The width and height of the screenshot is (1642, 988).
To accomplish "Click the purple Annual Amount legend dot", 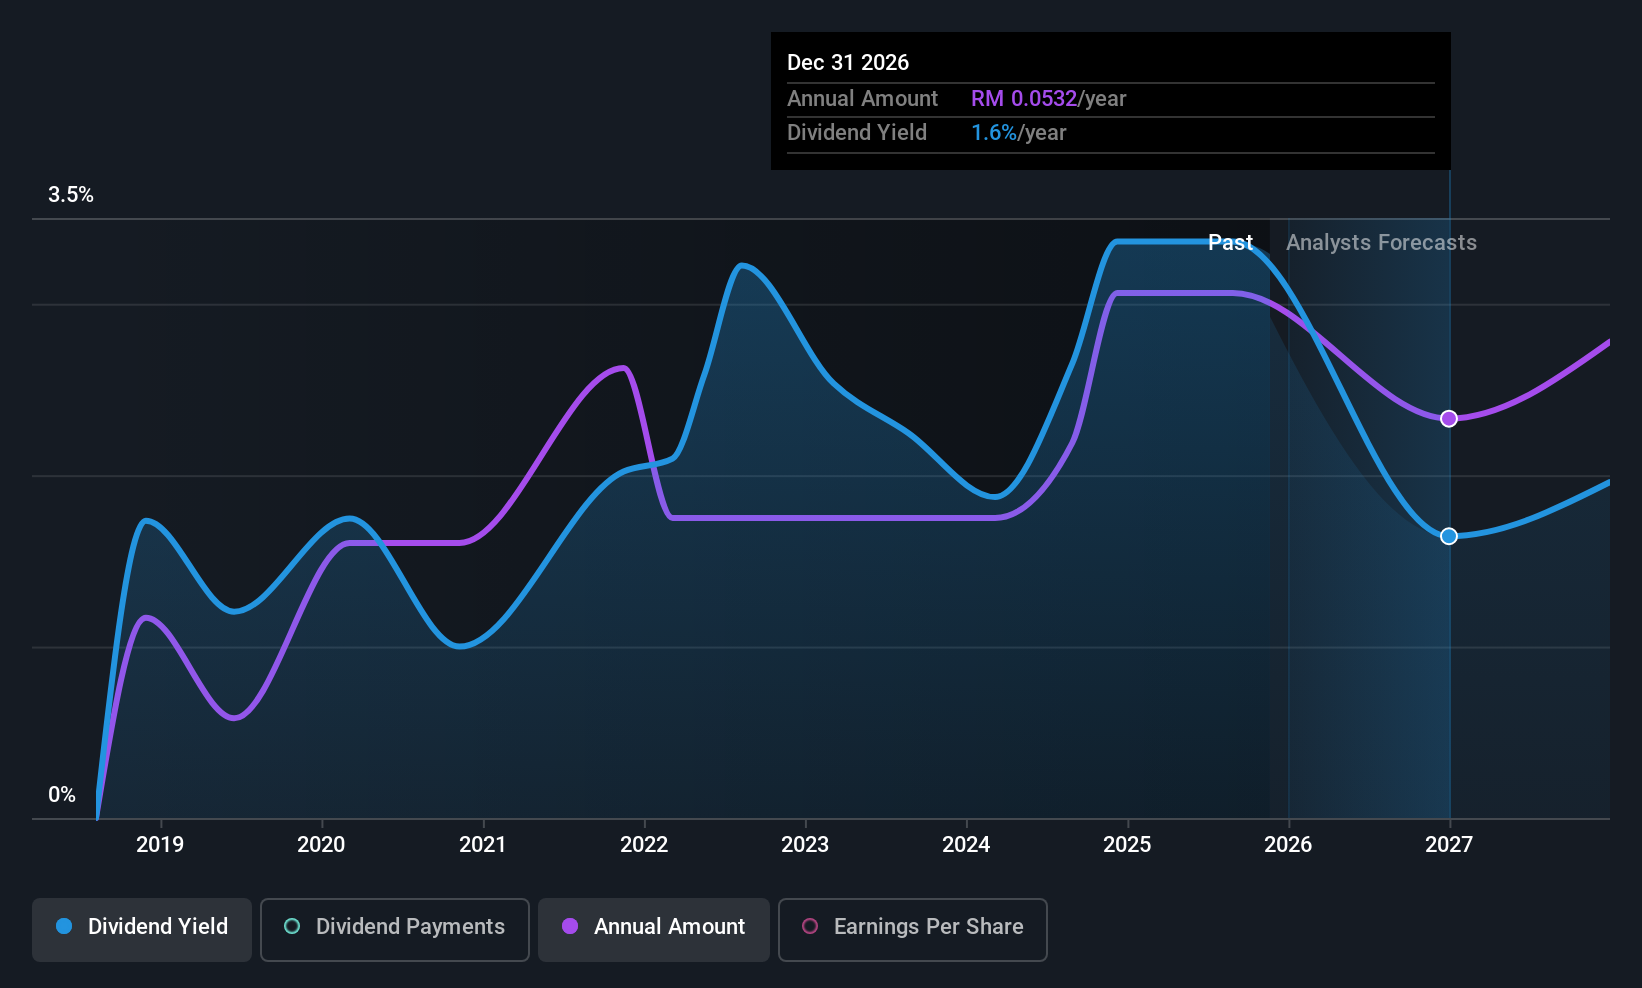I will pyautogui.click(x=570, y=926).
